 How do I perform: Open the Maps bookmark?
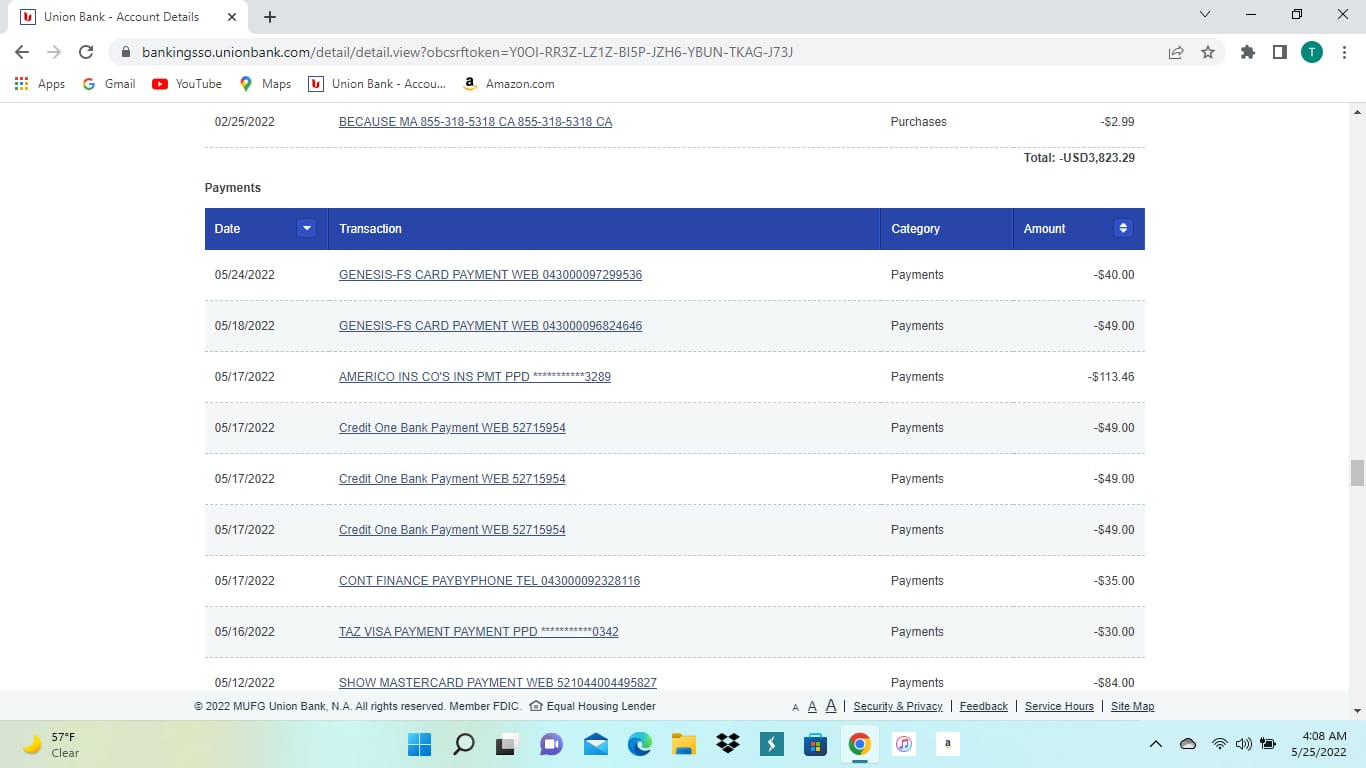[x=265, y=84]
